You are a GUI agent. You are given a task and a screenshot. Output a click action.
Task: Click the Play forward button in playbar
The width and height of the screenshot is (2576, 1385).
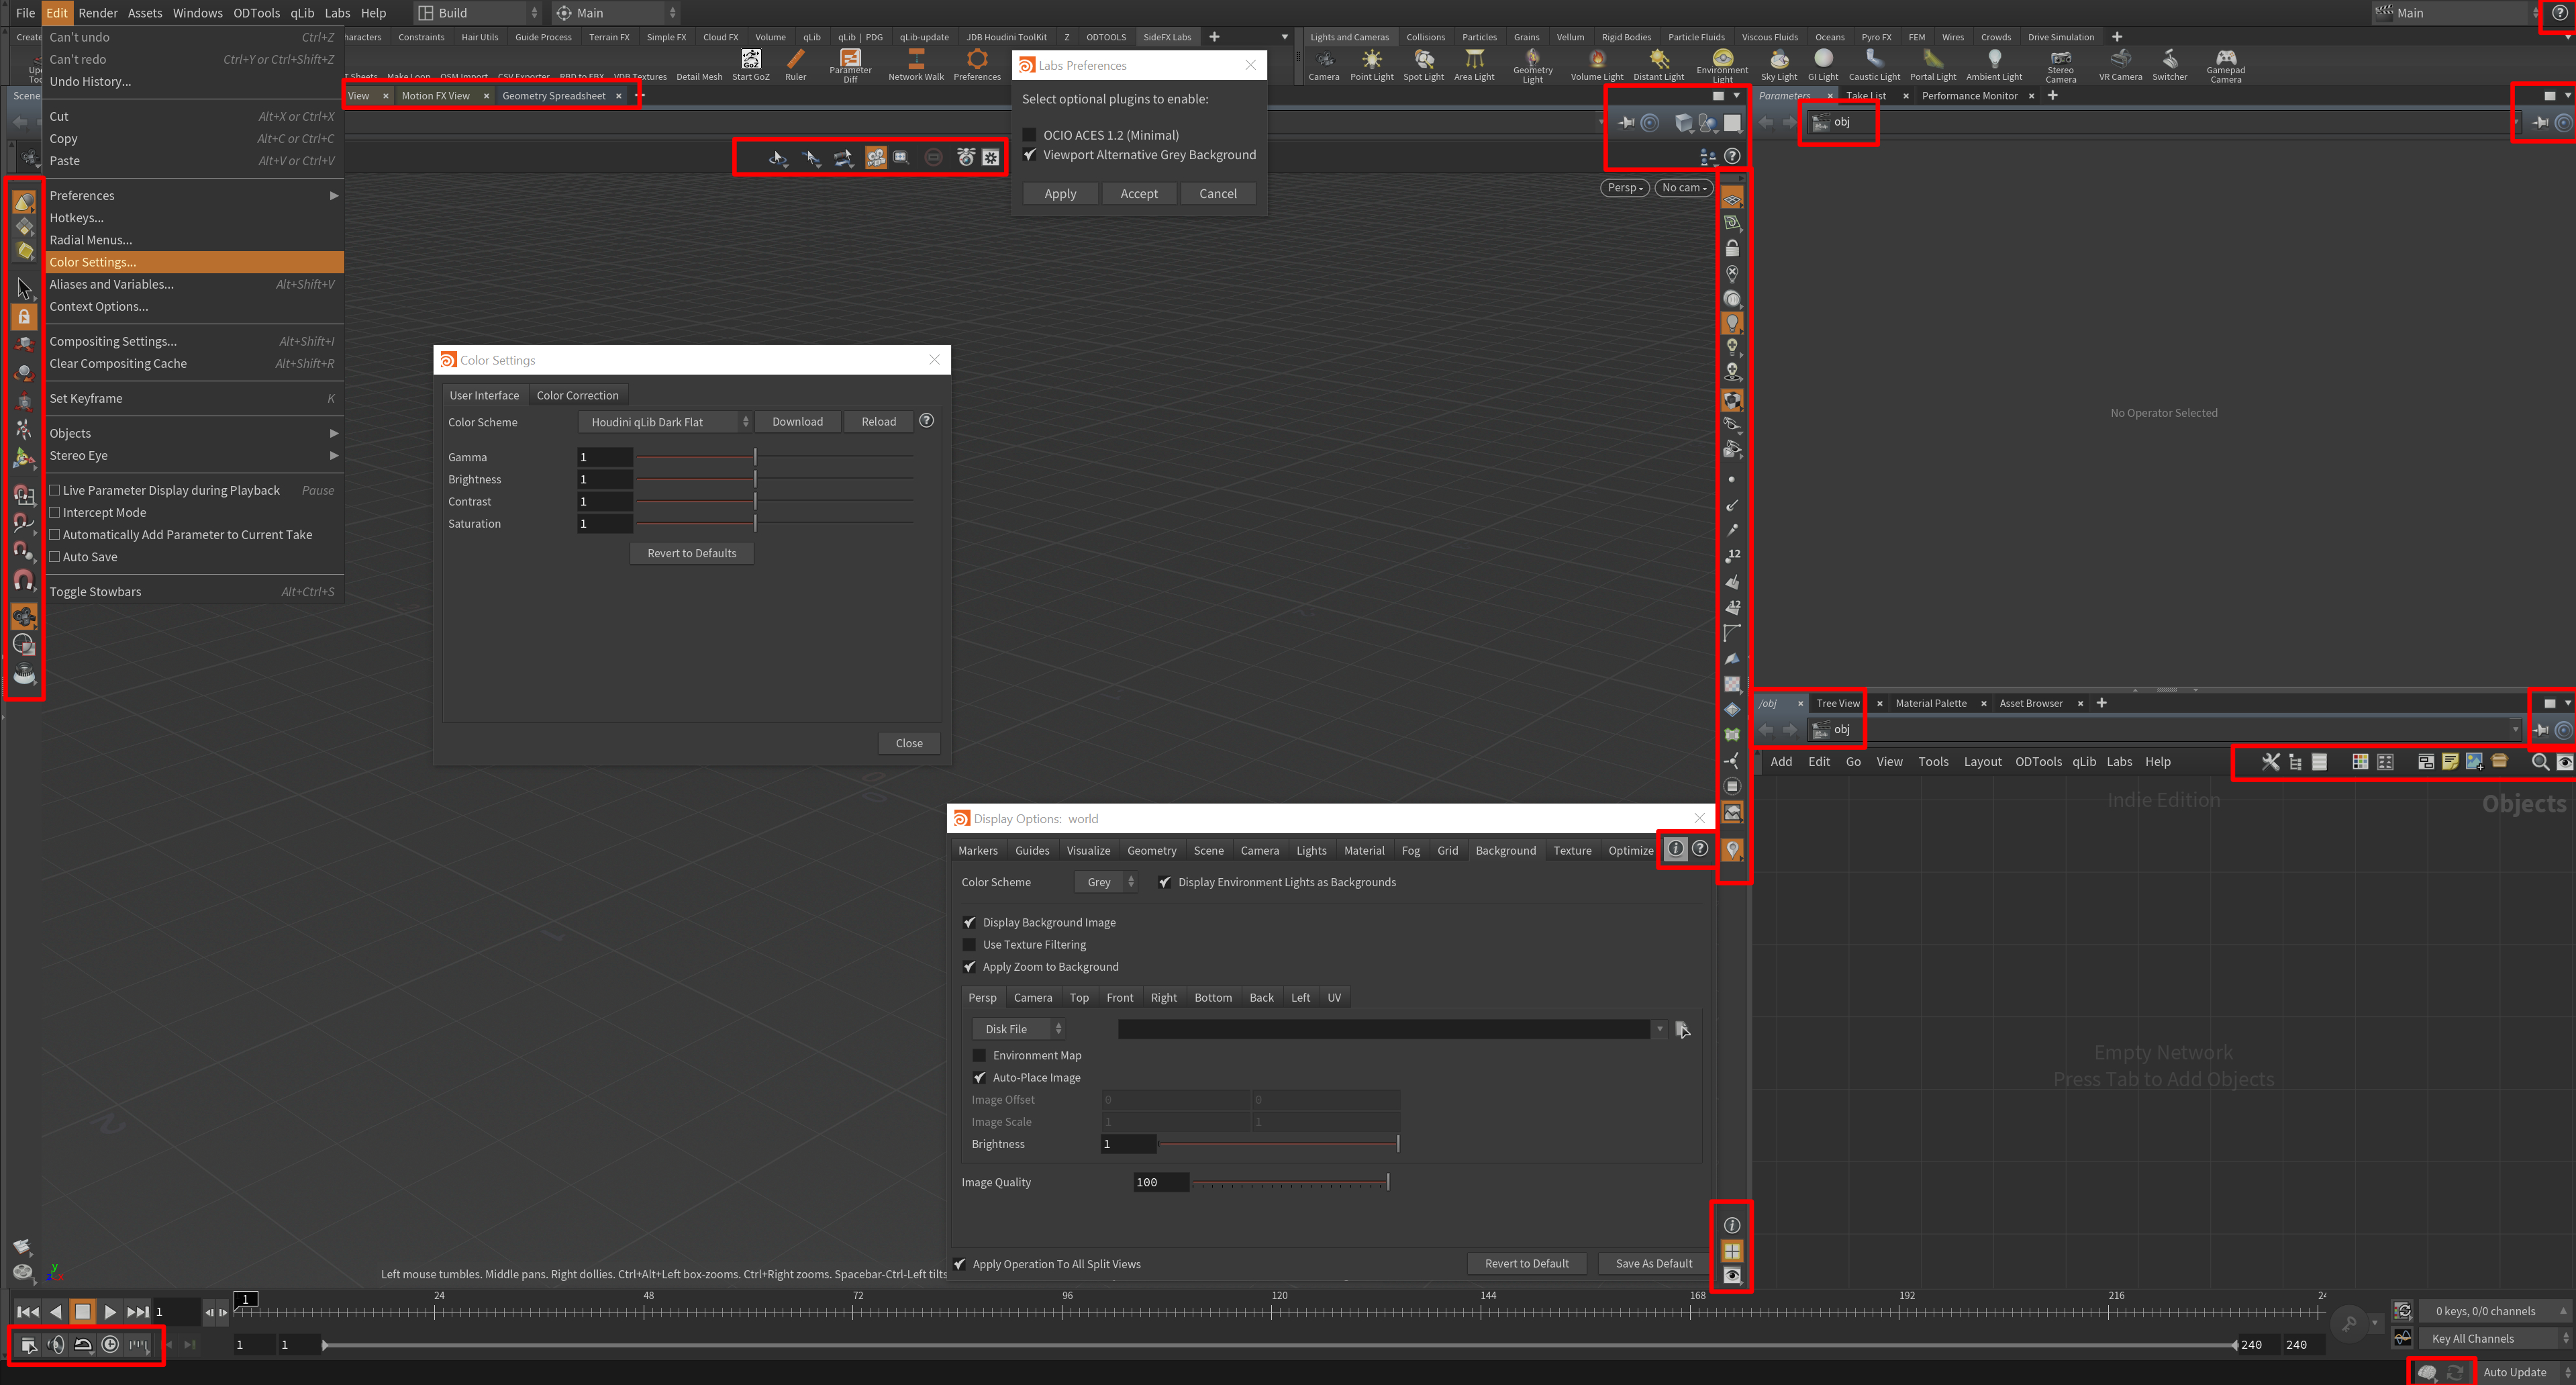pyautogui.click(x=110, y=1311)
